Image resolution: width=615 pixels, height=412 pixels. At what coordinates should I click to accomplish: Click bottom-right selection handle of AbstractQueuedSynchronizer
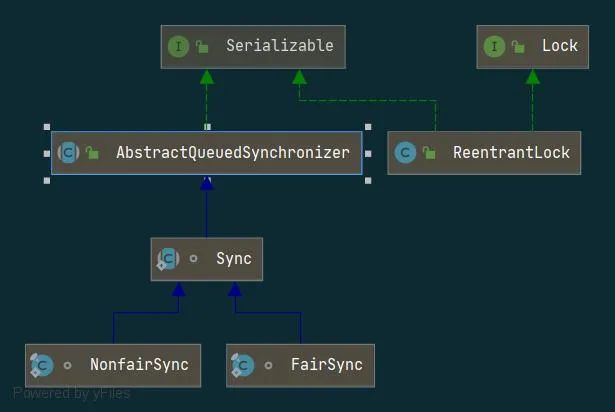(x=368, y=180)
